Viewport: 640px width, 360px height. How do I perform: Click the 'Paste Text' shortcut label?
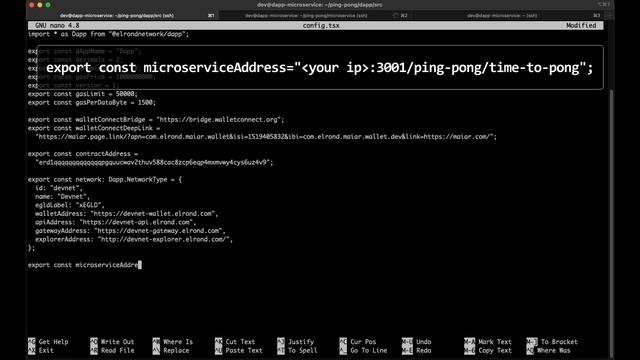coord(244,351)
